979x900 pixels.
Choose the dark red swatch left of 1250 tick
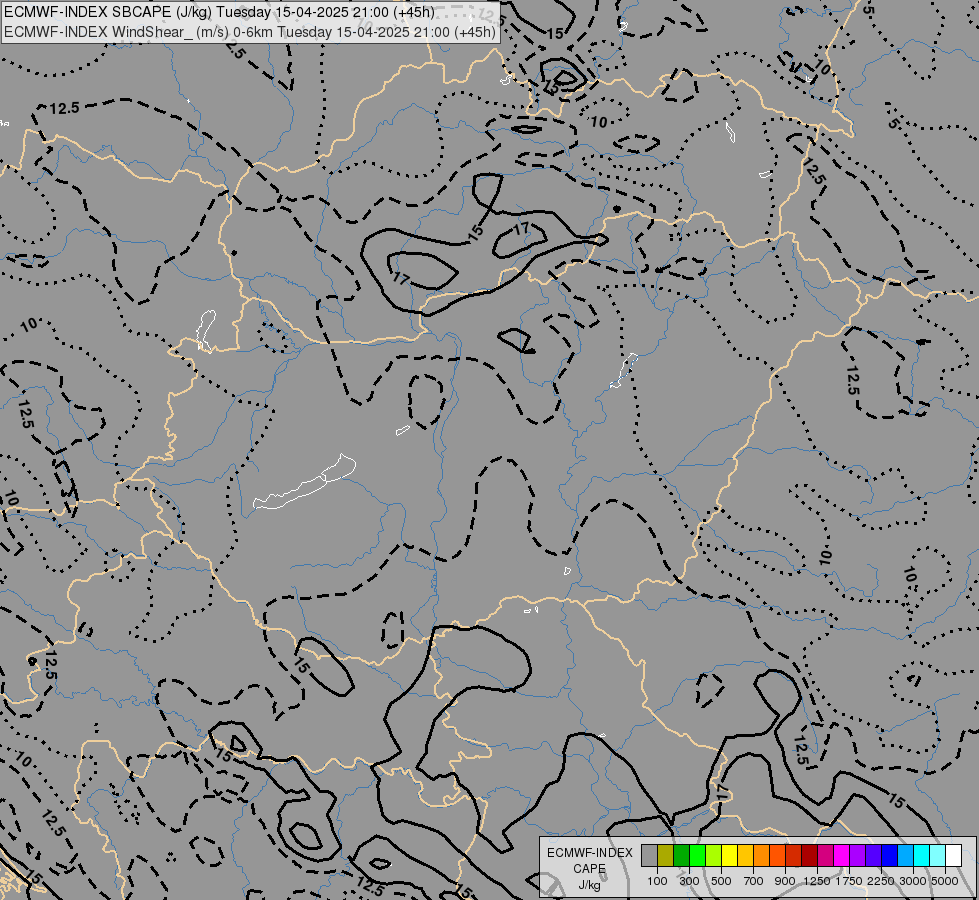[x=809, y=856]
